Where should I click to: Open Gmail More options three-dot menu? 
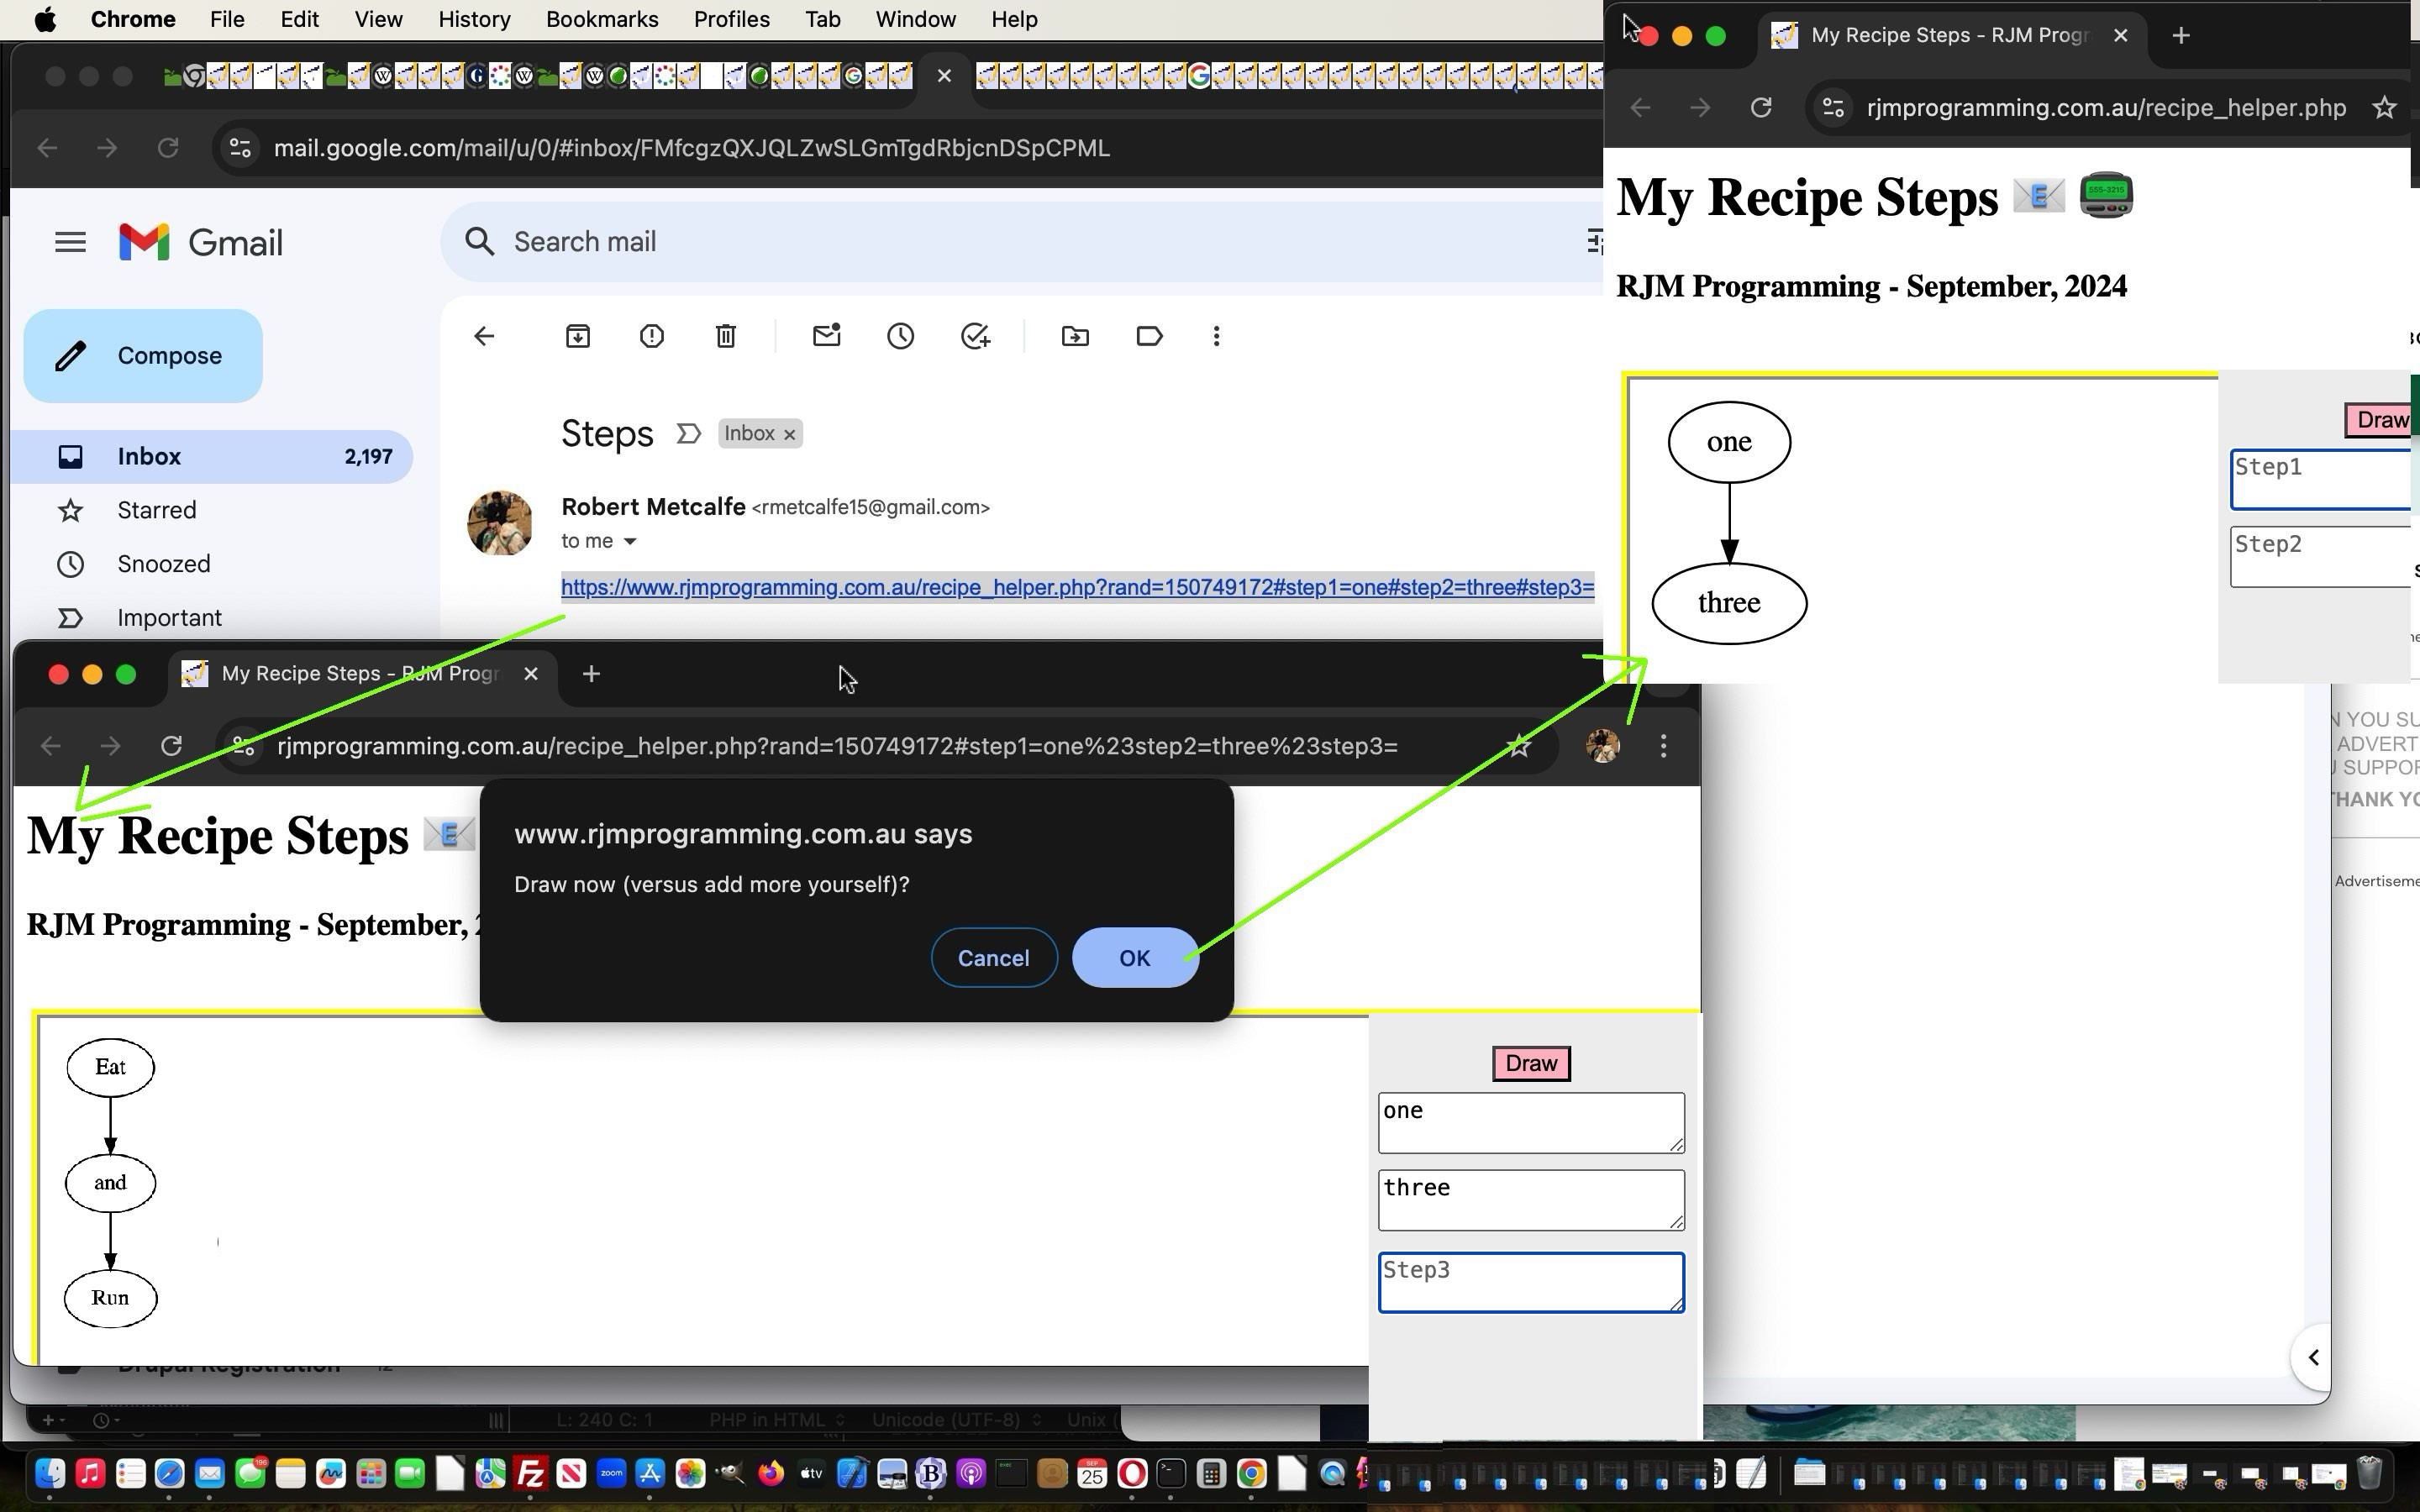[1216, 336]
